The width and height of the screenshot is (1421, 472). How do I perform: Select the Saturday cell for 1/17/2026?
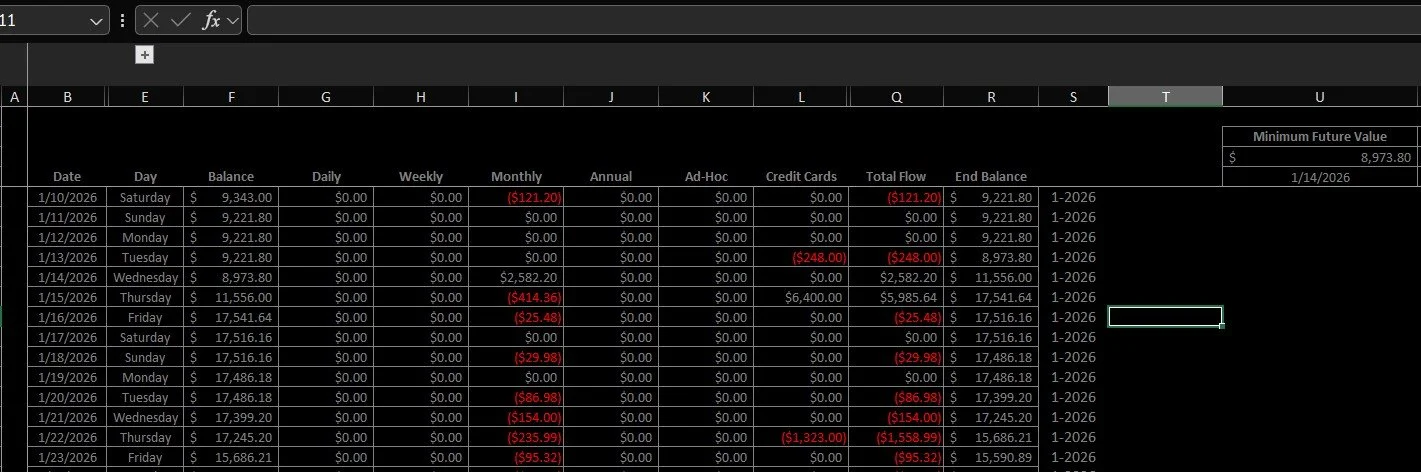coord(145,337)
